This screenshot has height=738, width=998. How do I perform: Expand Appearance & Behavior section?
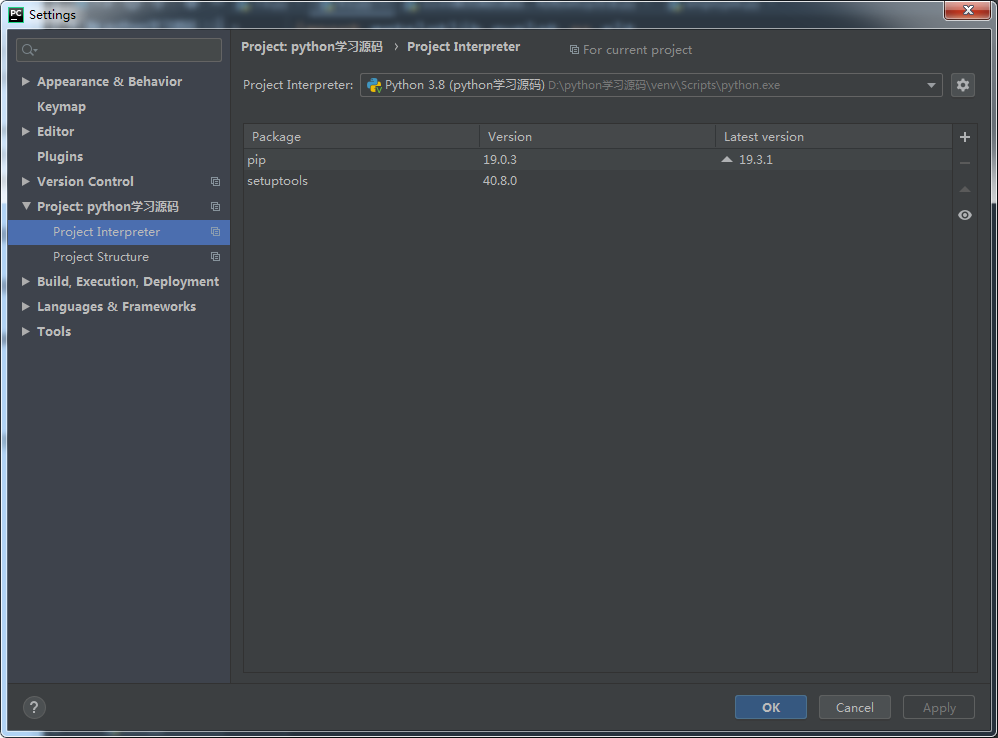tap(25, 81)
